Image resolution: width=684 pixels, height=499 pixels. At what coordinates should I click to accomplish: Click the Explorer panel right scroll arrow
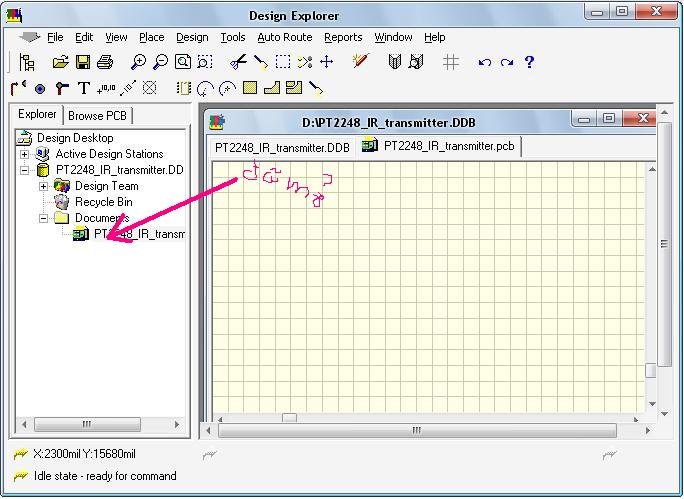pos(177,424)
